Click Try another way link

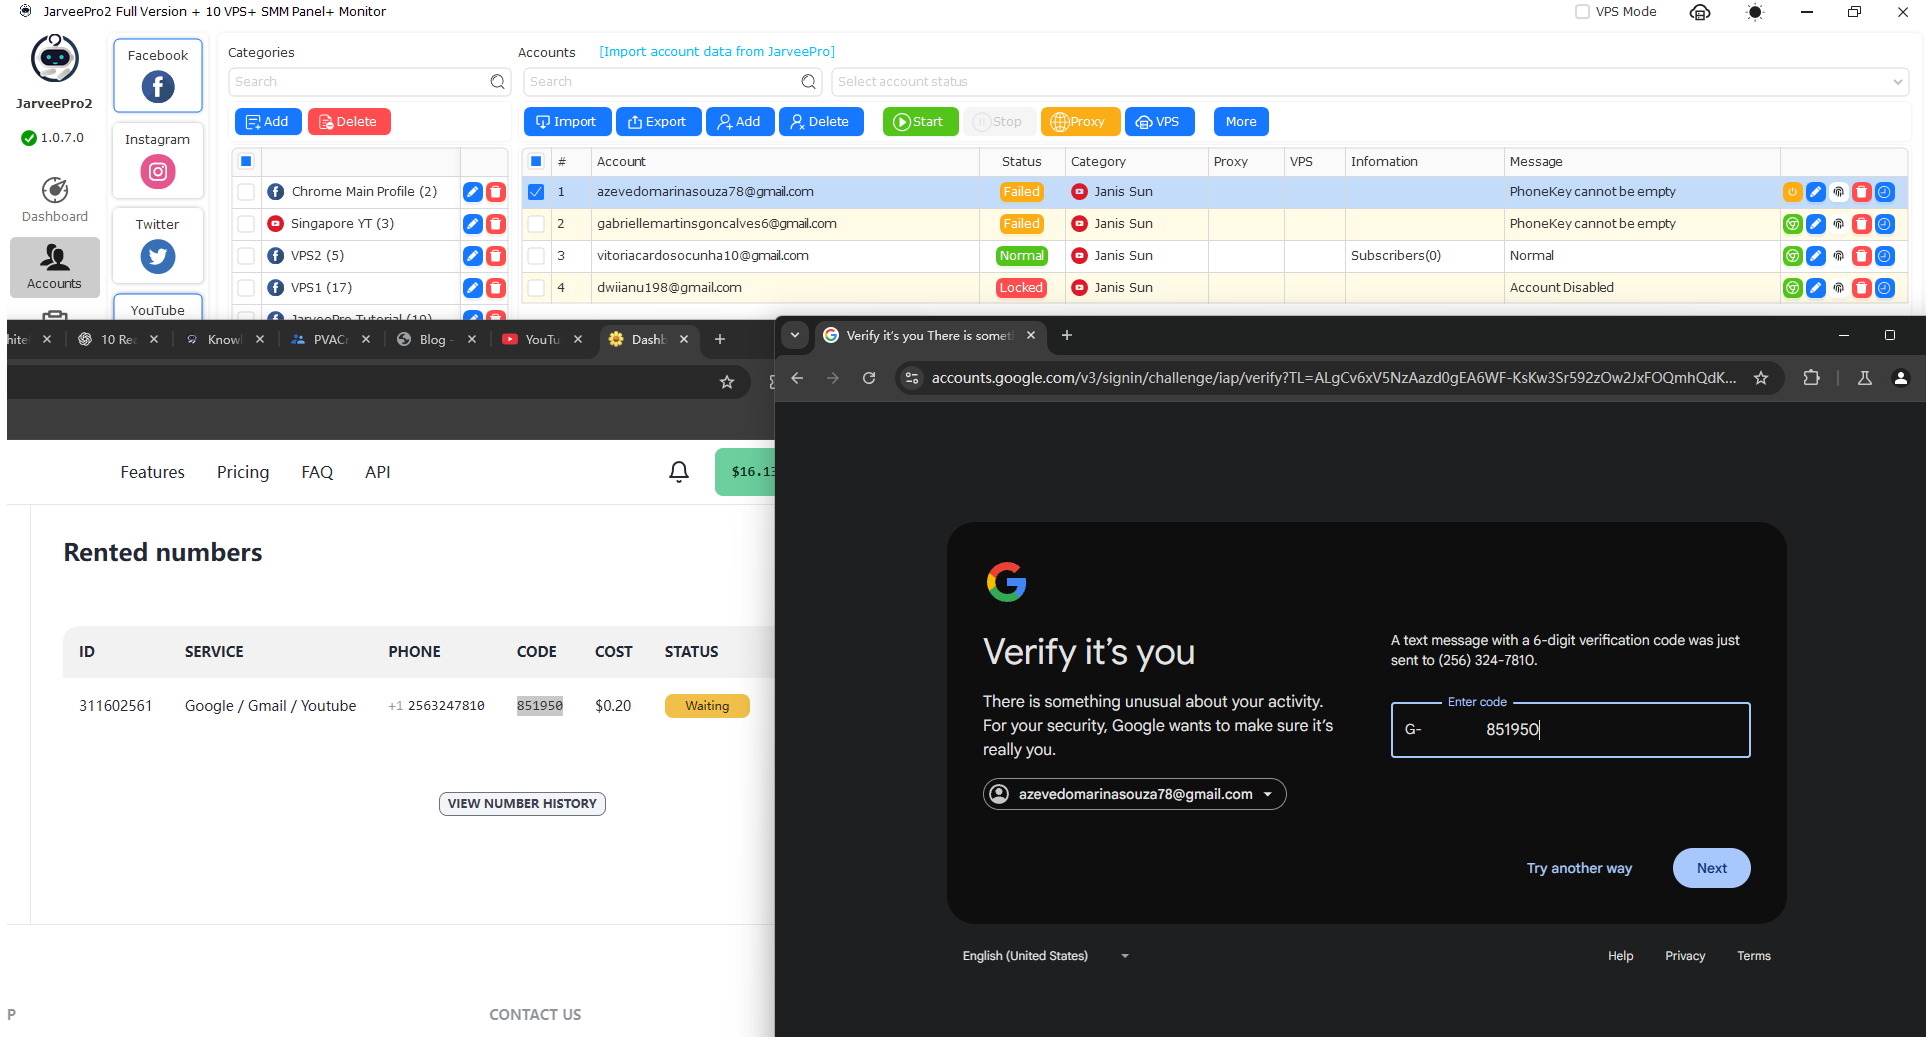1579,869
